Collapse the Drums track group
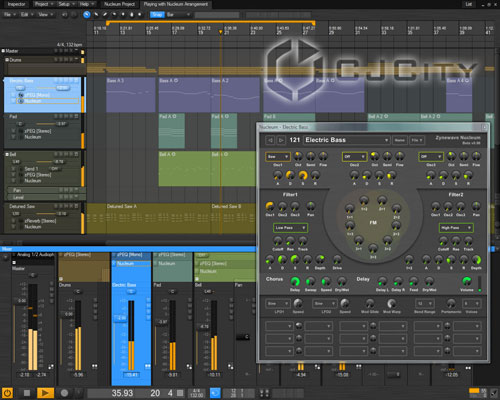Viewport: 500px width, 400px height. [7, 60]
